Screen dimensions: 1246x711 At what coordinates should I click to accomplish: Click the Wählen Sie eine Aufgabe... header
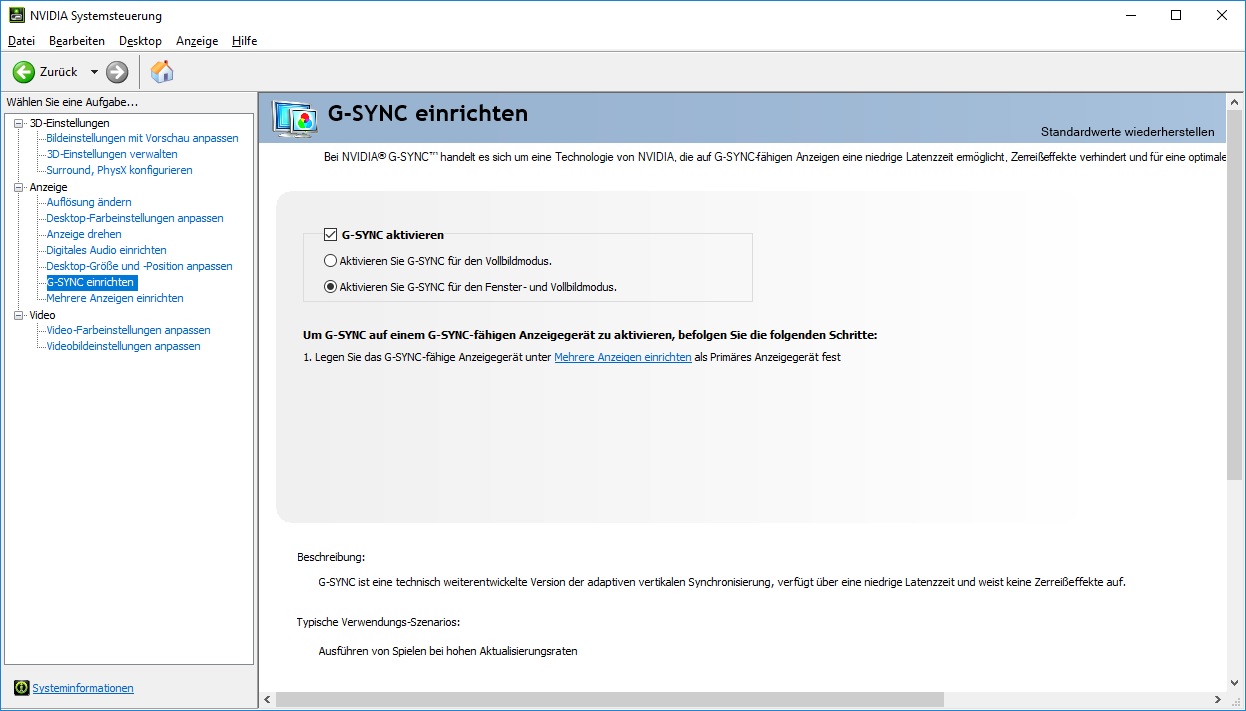tap(72, 102)
